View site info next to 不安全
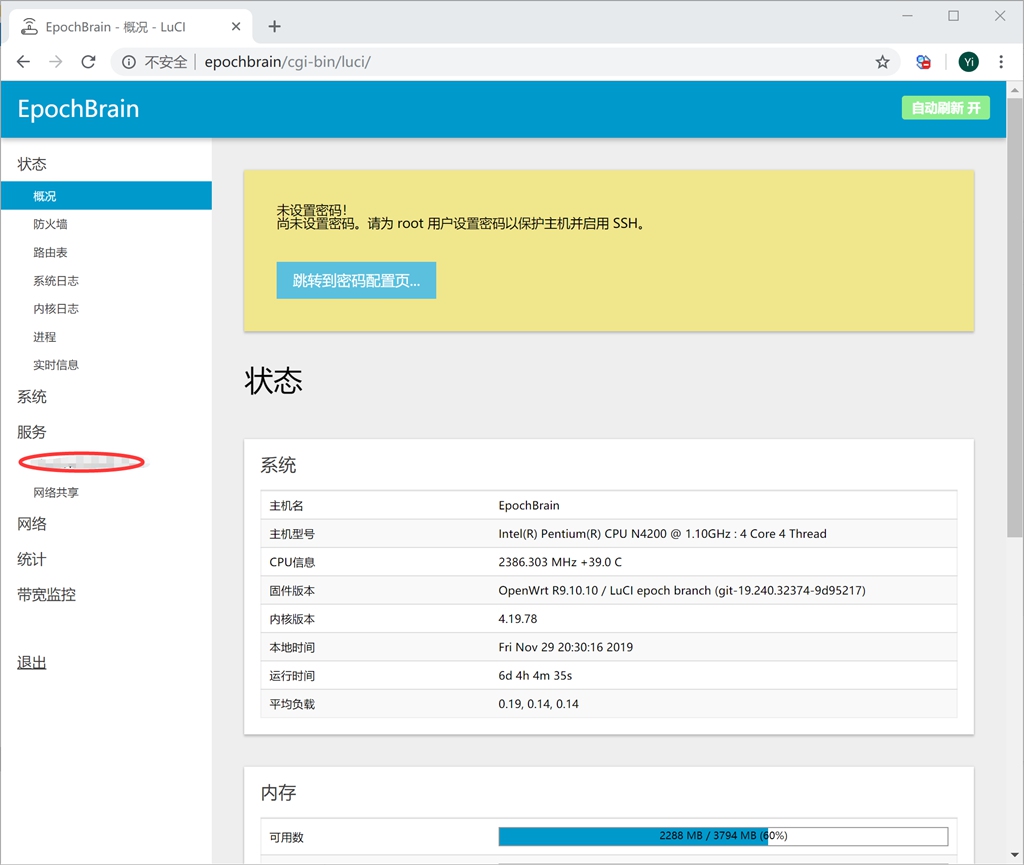 pyautogui.click(x=129, y=62)
